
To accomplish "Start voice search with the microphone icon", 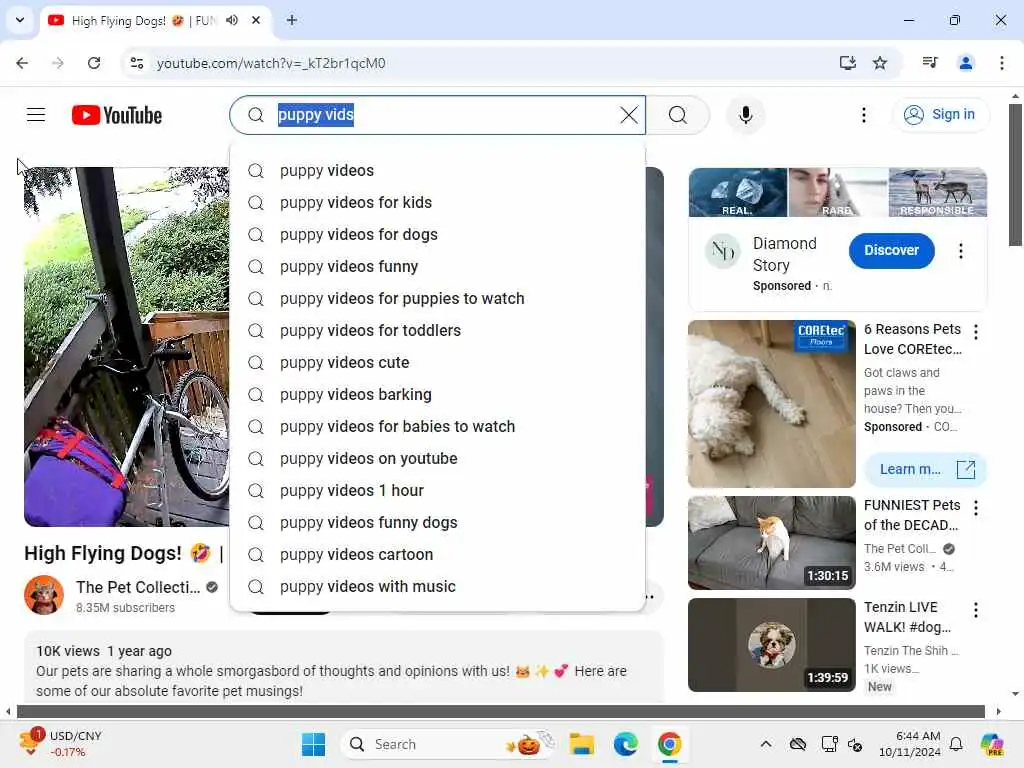I will (x=745, y=115).
